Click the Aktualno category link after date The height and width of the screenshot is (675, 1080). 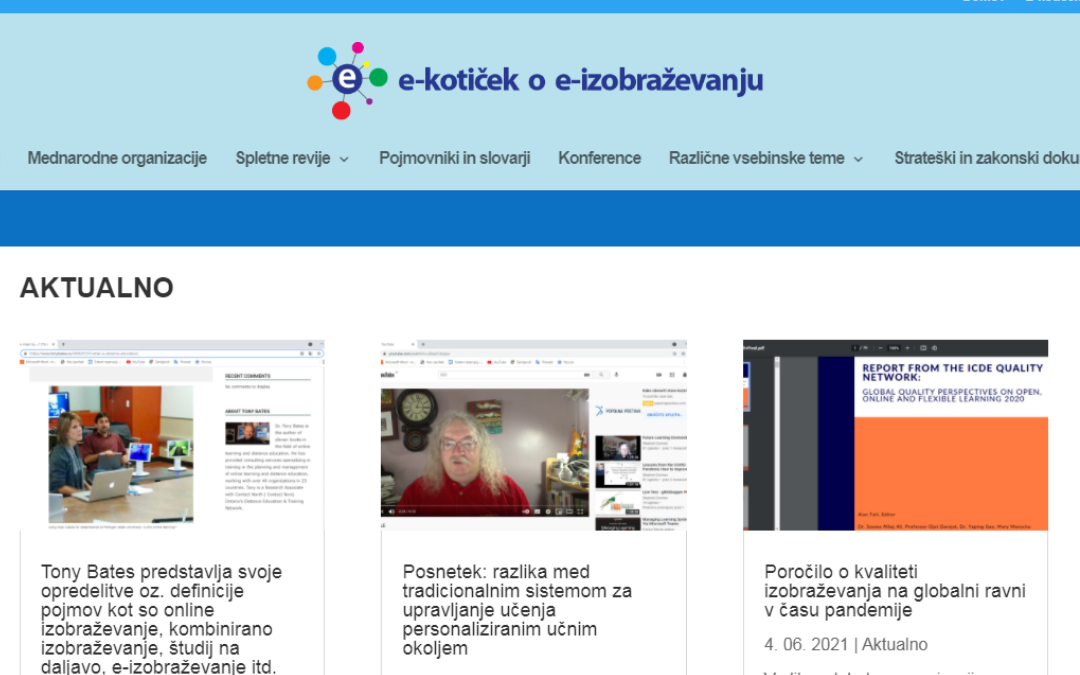click(894, 645)
